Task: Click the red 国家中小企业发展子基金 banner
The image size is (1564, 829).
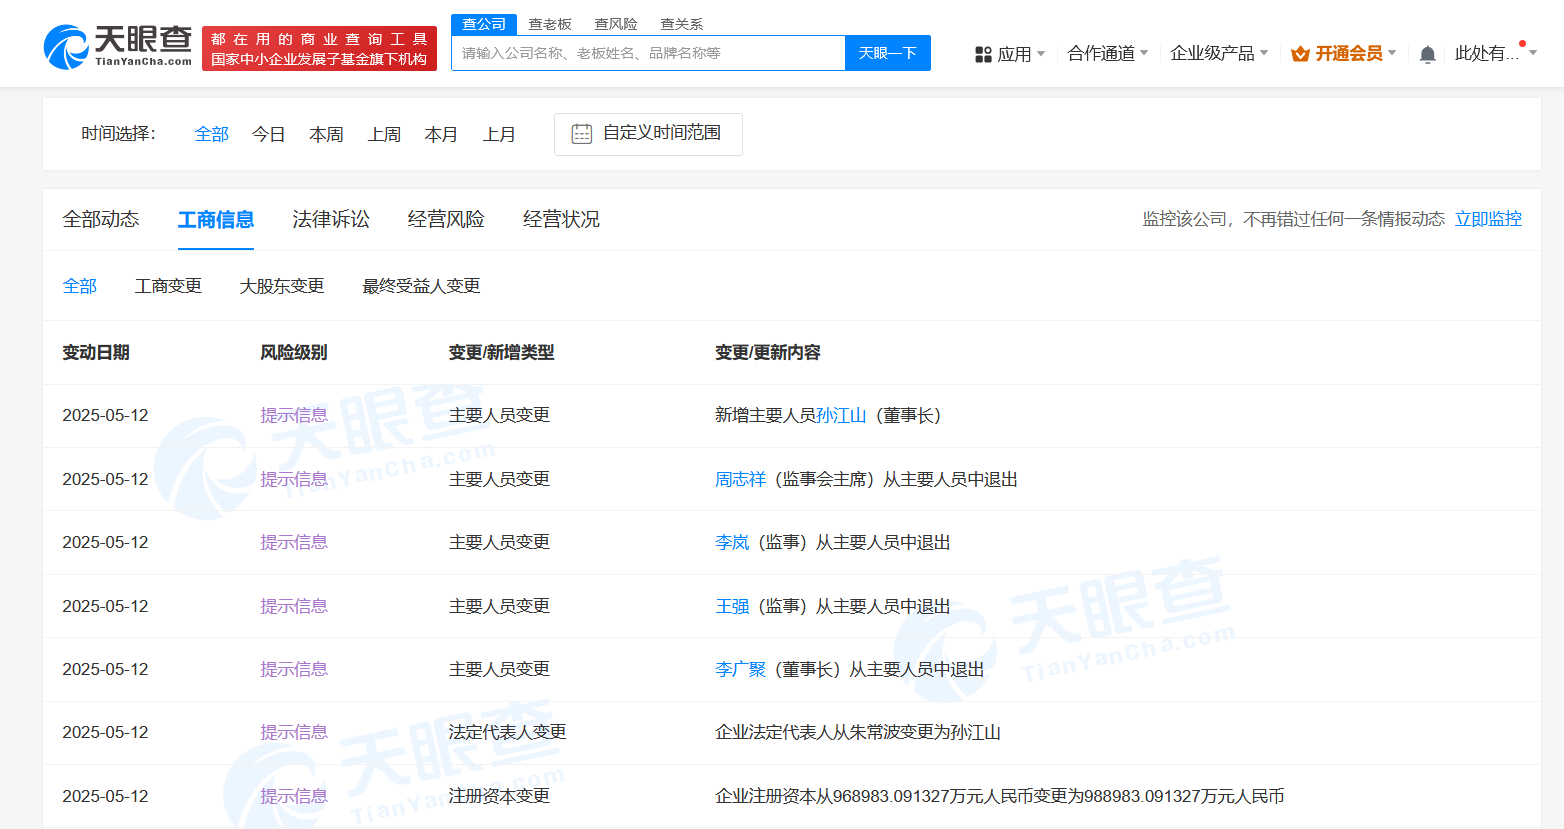Action: [319, 49]
